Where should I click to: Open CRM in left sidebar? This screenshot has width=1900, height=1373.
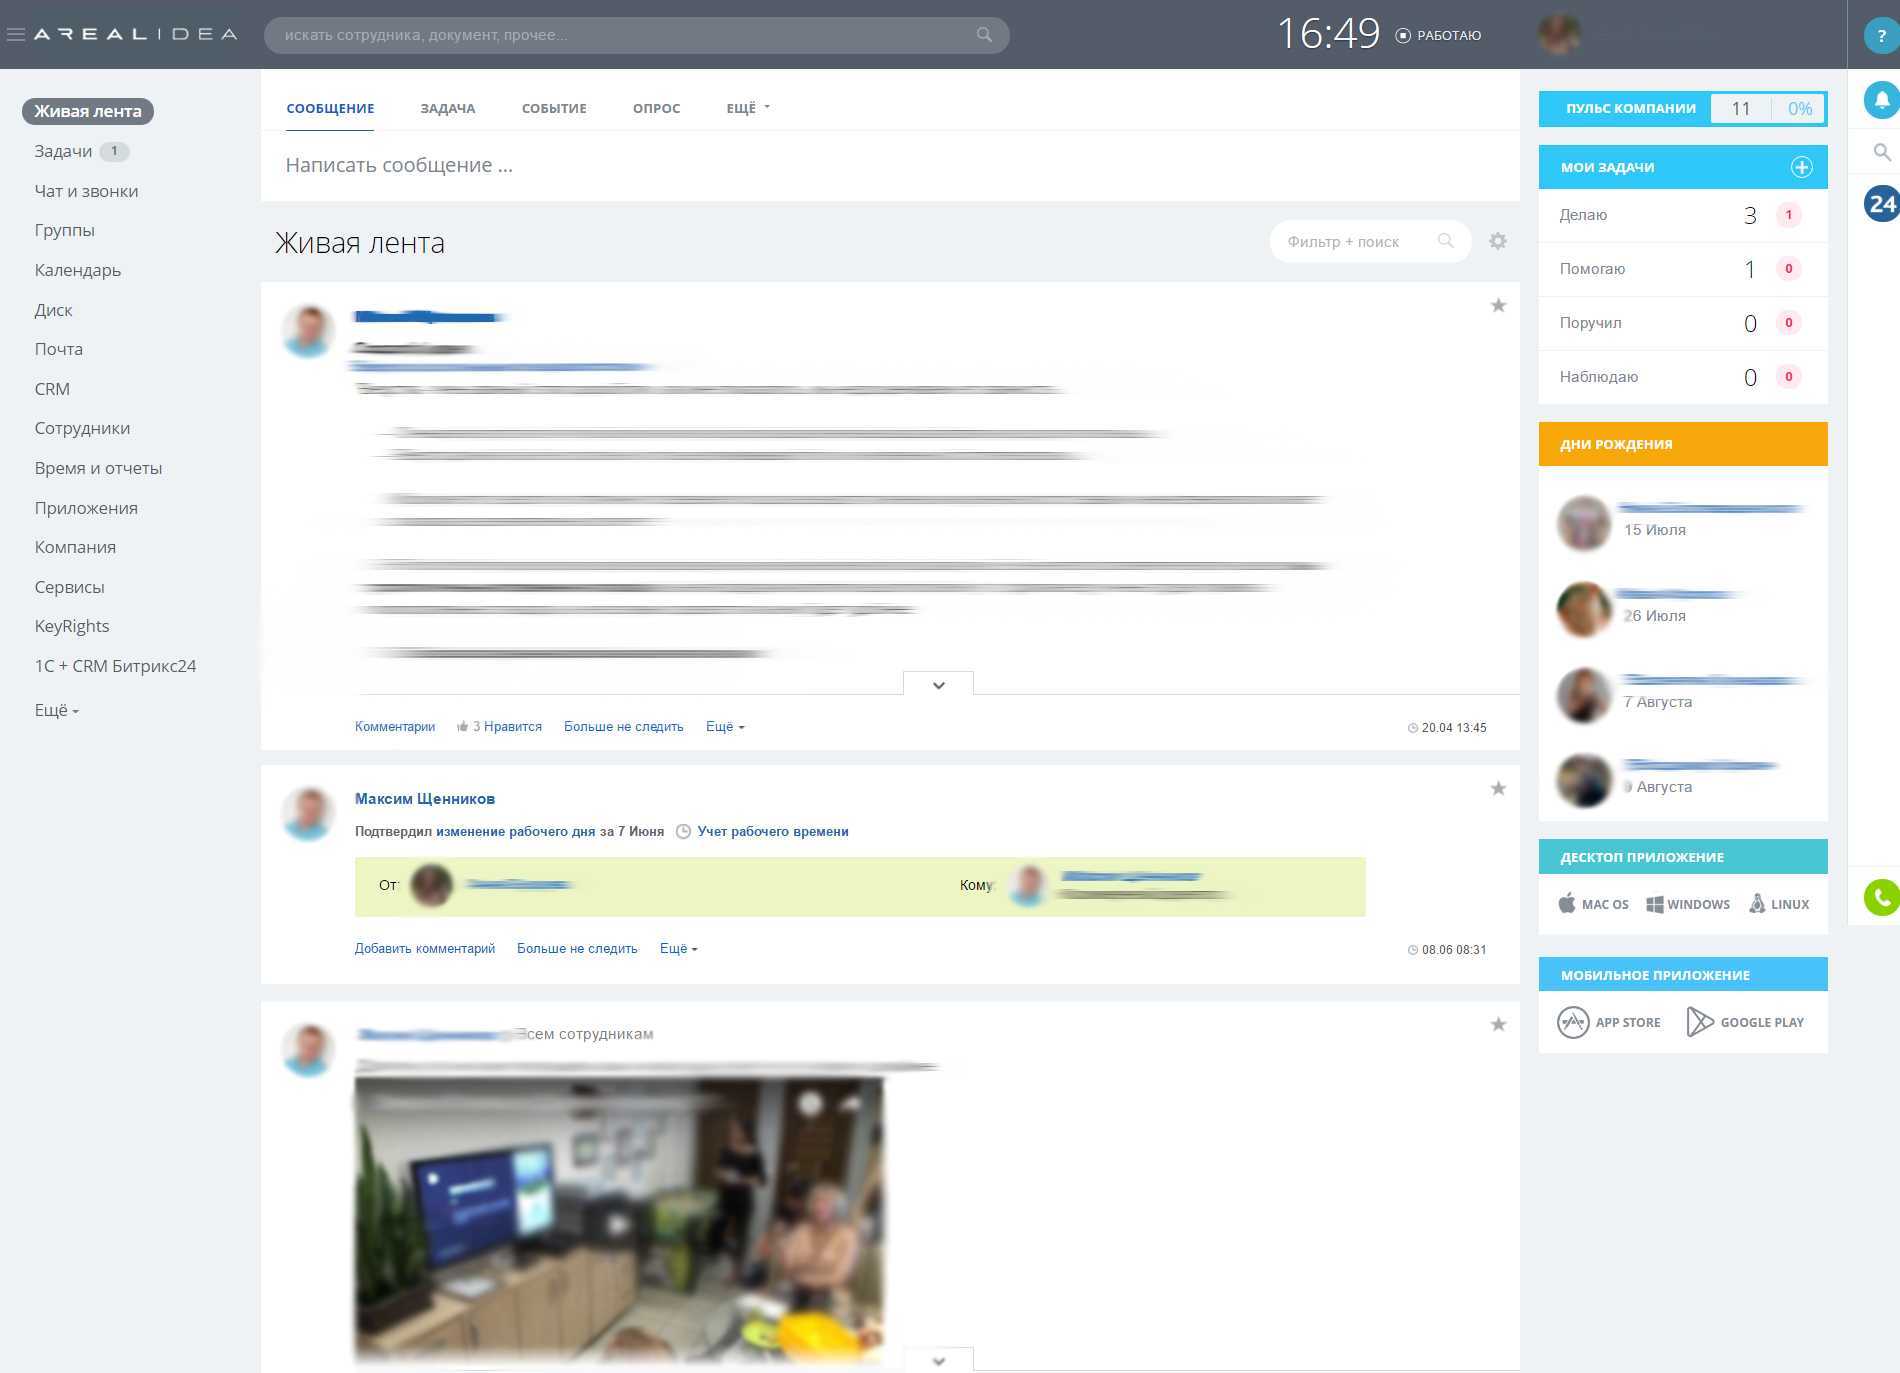click(52, 389)
